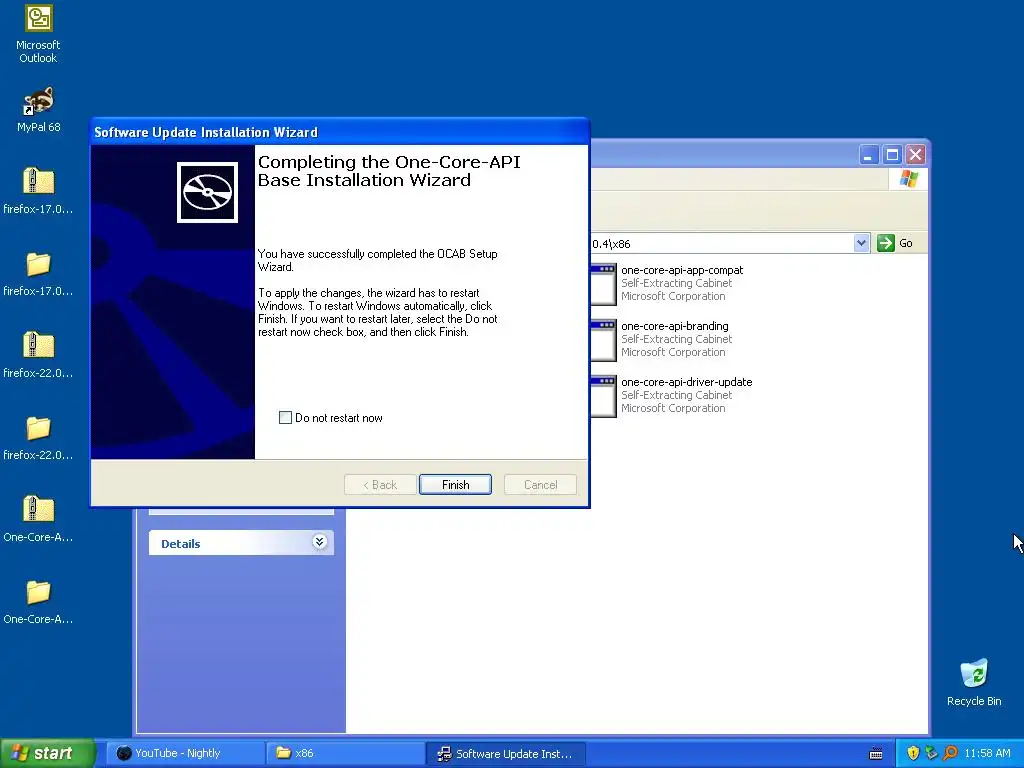Screen dimensions: 1024x768
Task: Enable the Do not restart now checkbox
Action: click(x=285, y=417)
